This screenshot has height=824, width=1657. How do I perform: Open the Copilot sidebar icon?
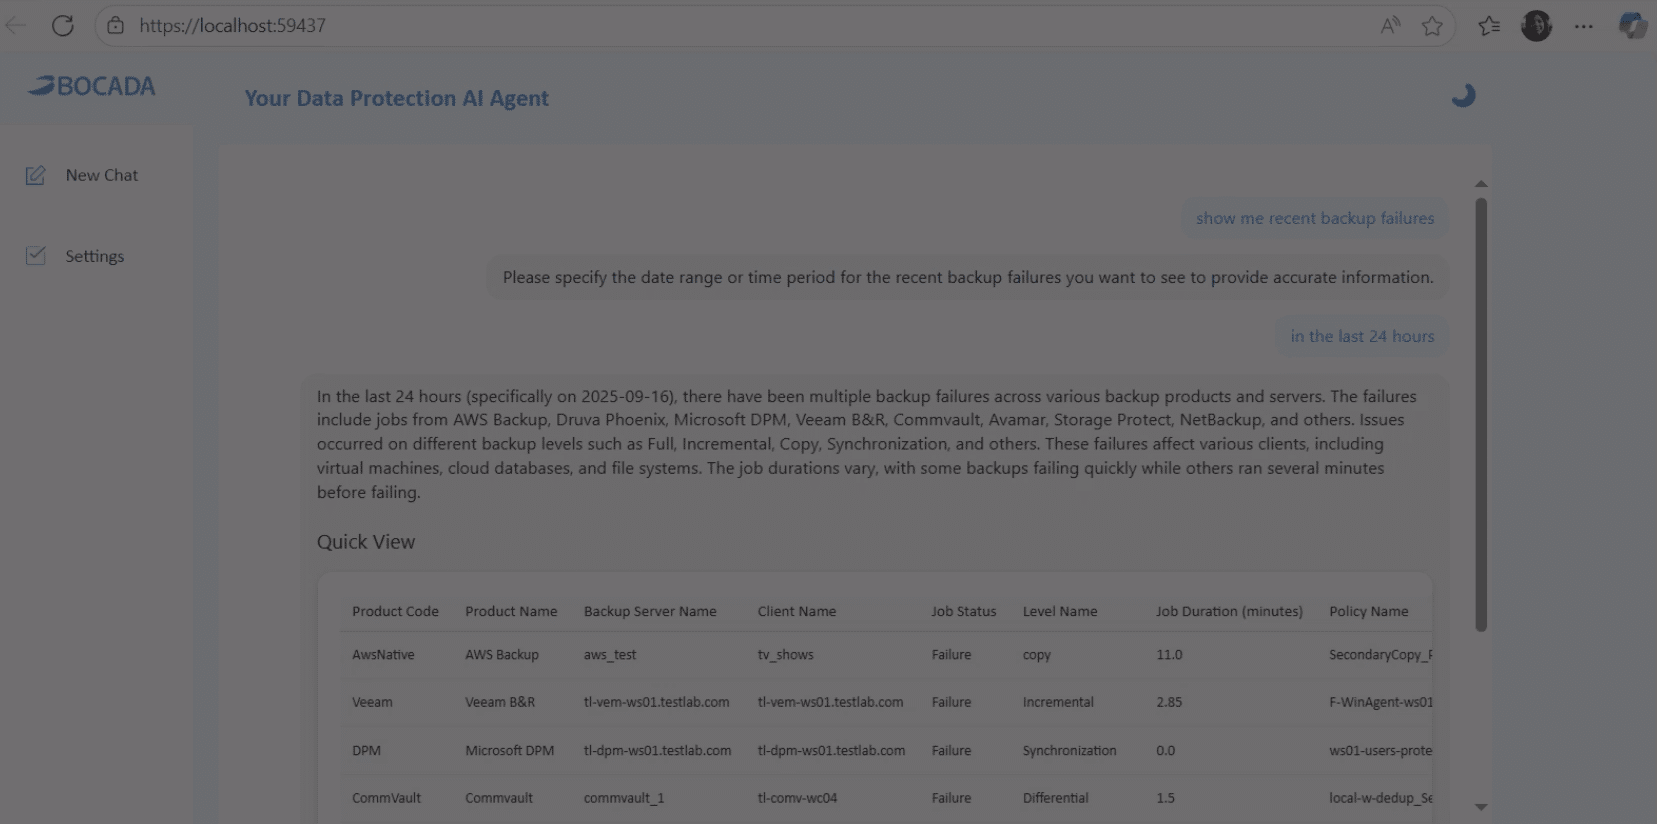[1632, 26]
